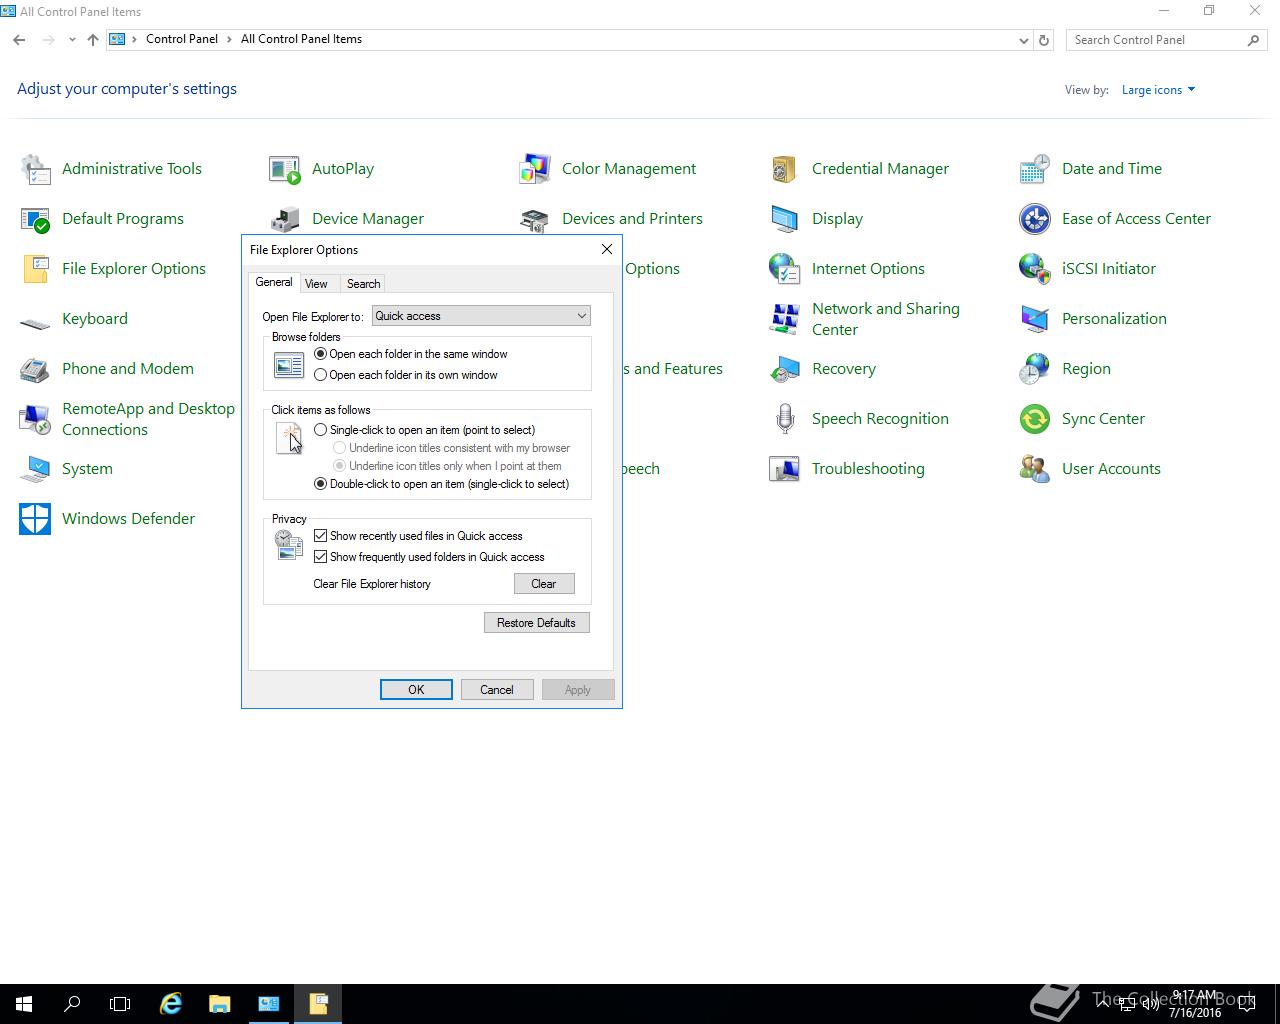Open the Credential Manager icon
1280x1024 pixels.
tap(785, 169)
